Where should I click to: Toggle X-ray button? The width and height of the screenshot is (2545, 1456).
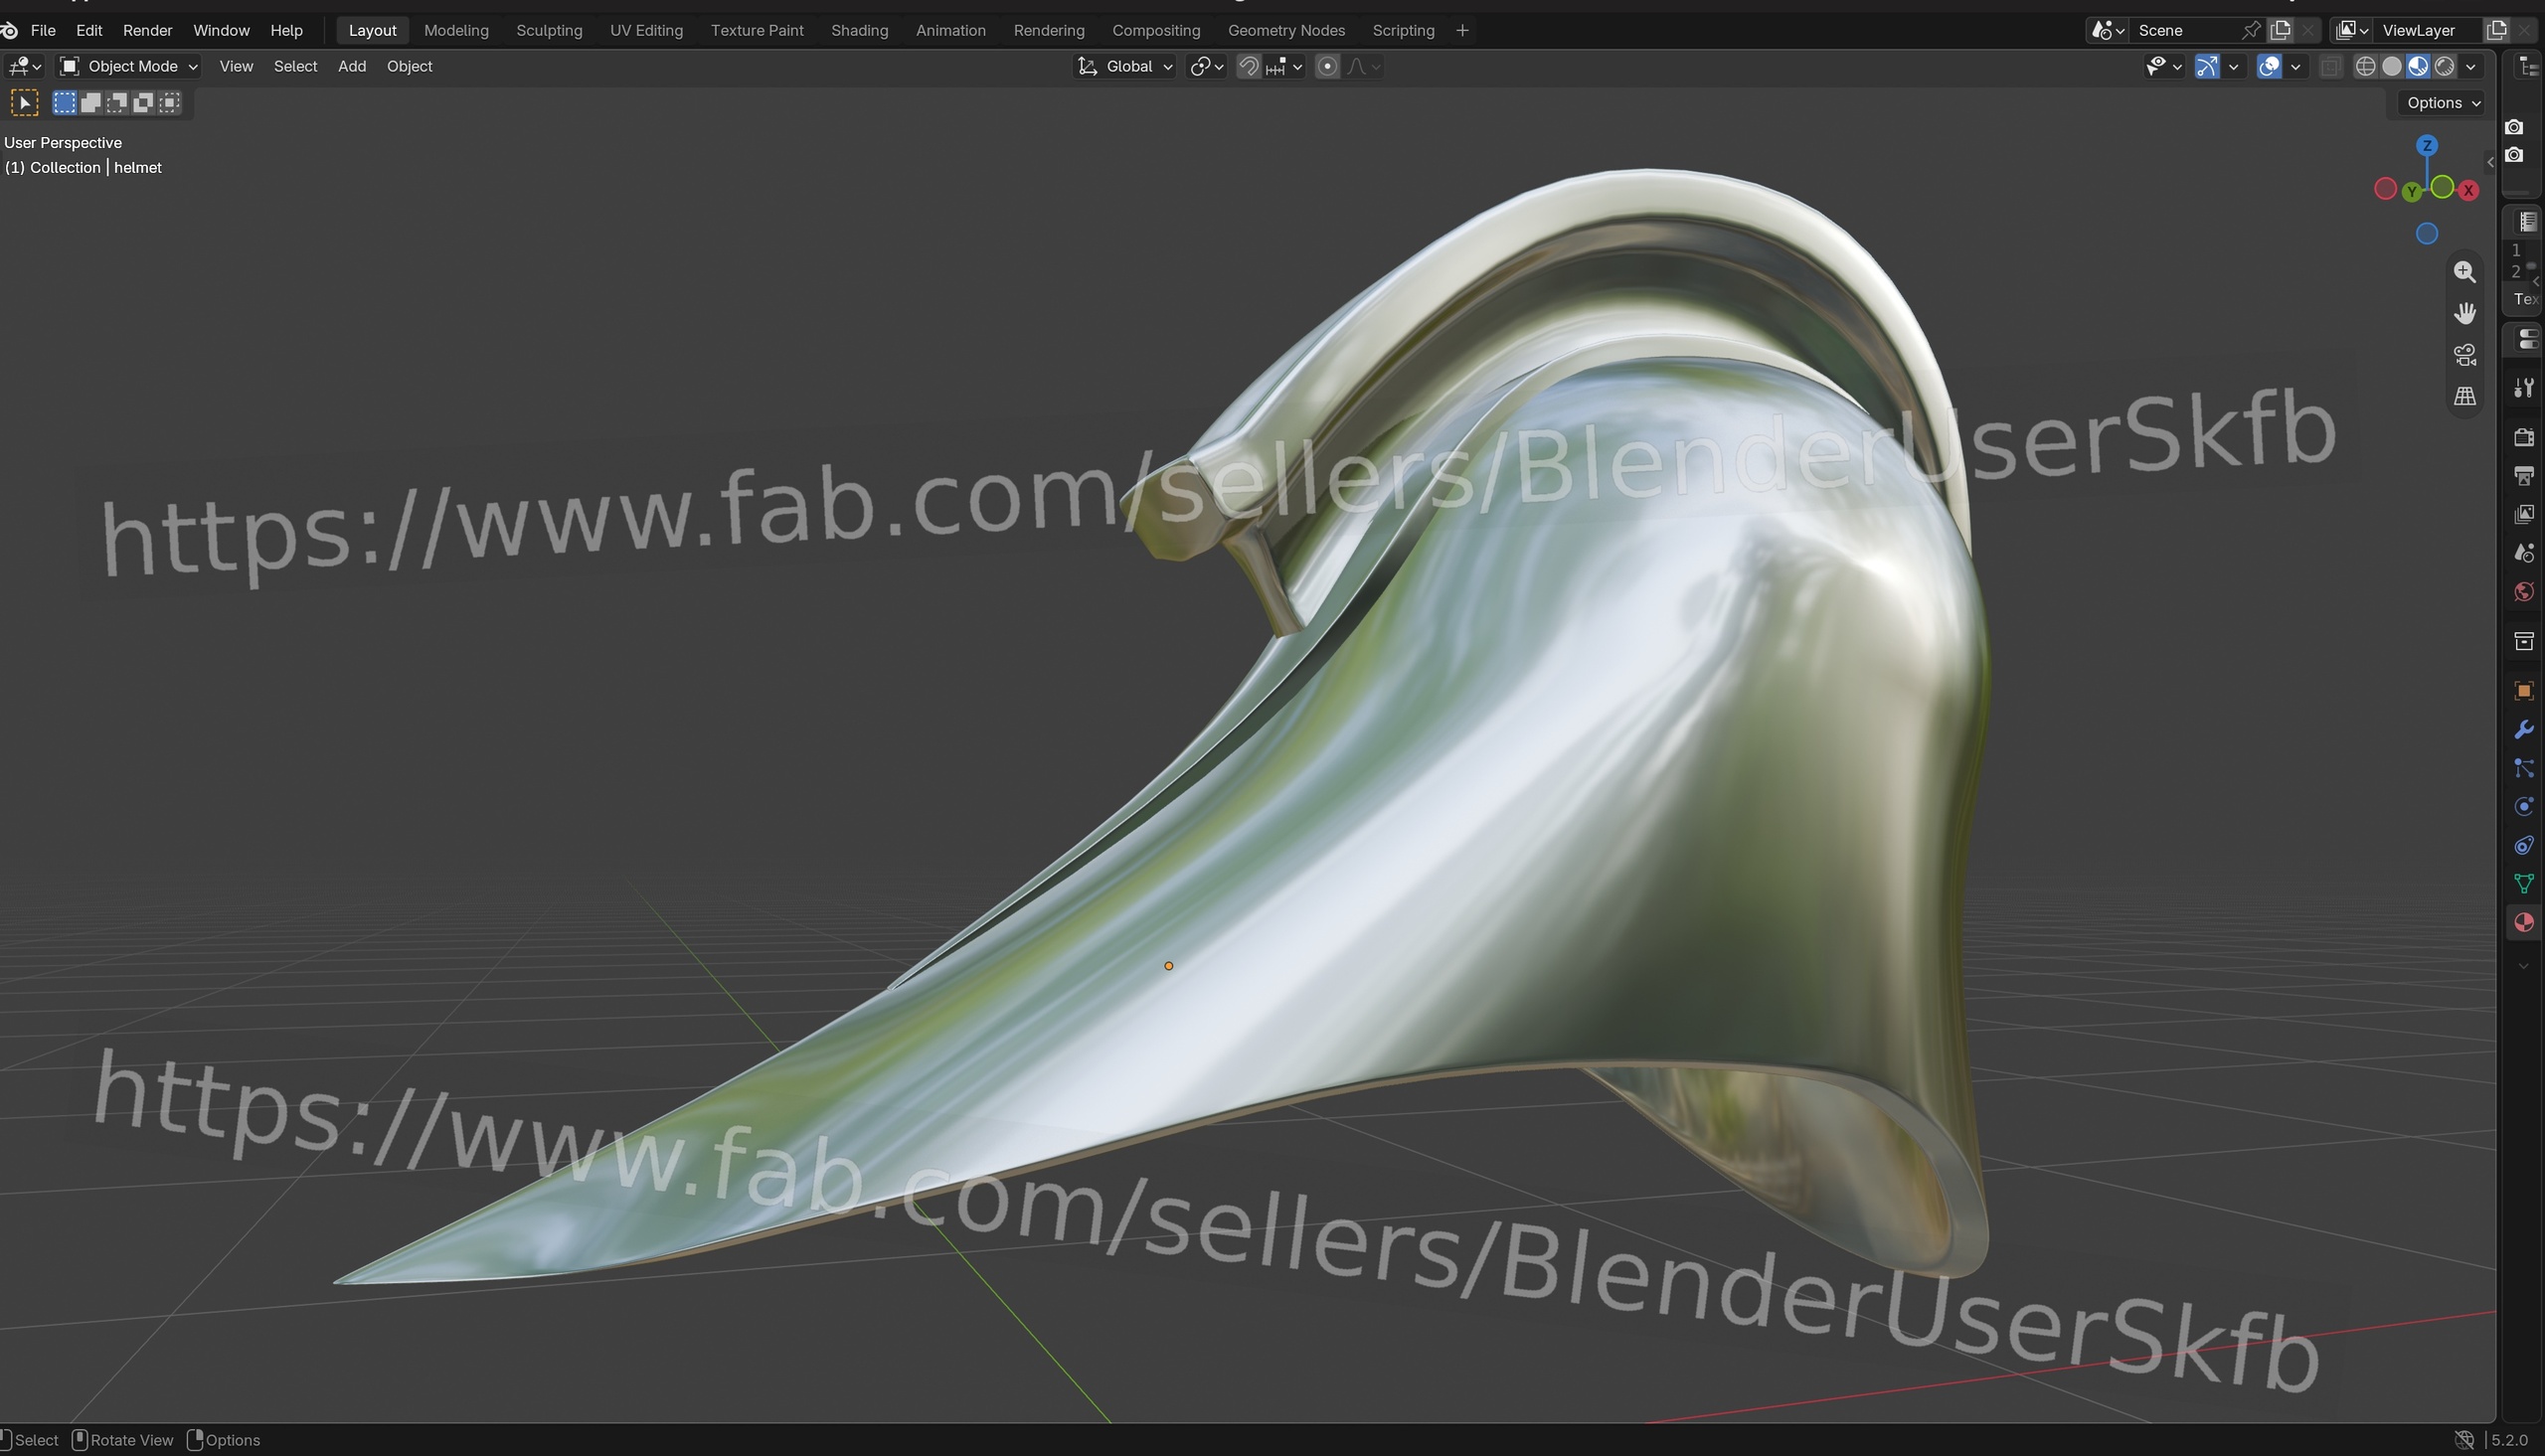pyautogui.click(x=2330, y=66)
